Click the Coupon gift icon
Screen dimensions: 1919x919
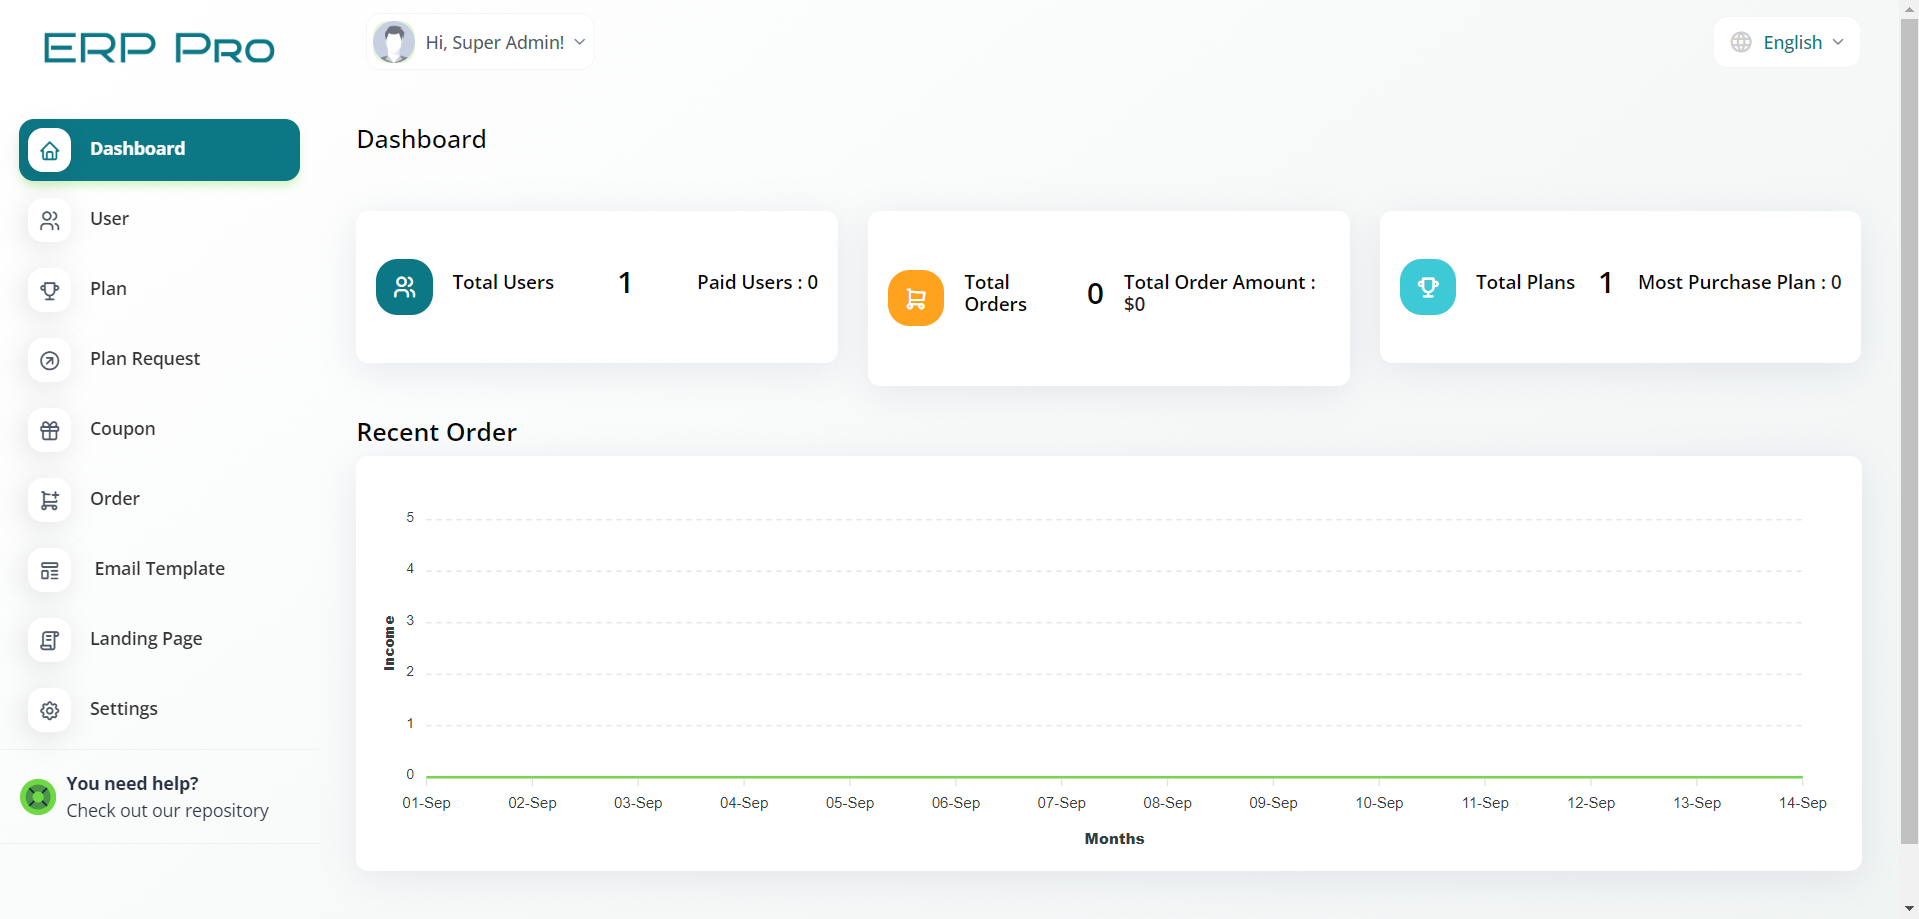50,430
